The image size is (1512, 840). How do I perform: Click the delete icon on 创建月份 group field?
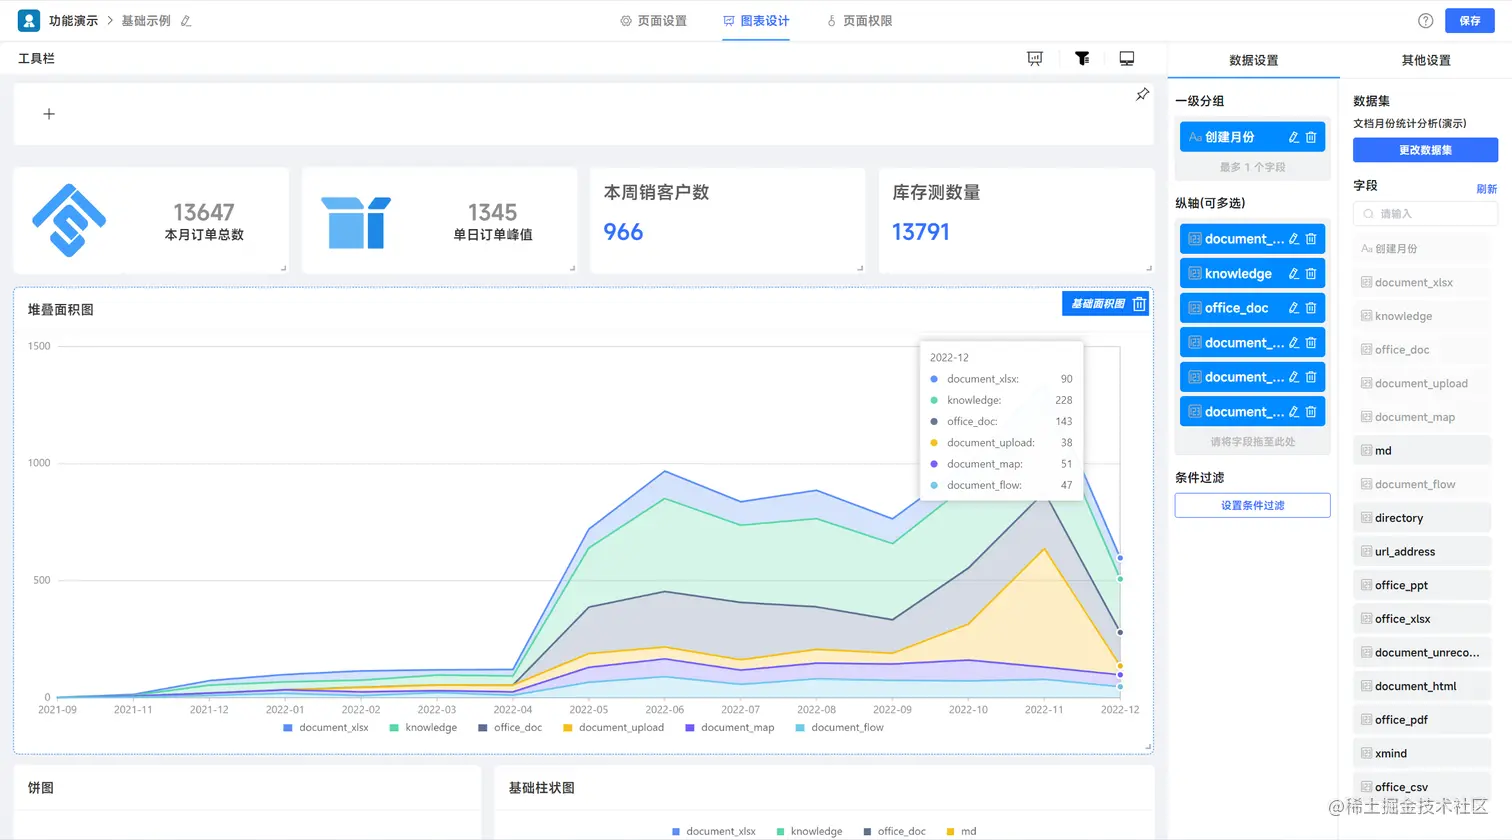[x=1311, y=137]
